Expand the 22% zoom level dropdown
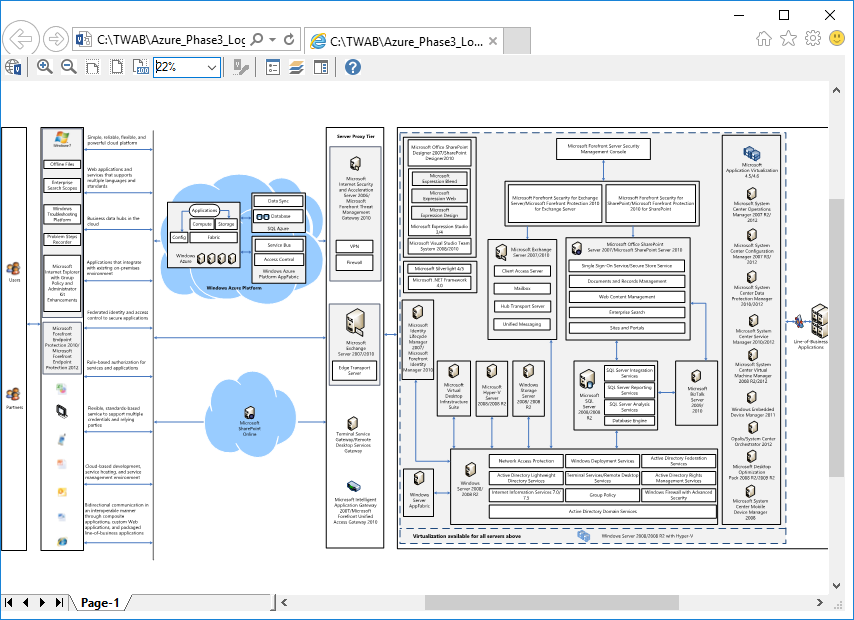The image size is (854, 620). [x=212, y=67]
